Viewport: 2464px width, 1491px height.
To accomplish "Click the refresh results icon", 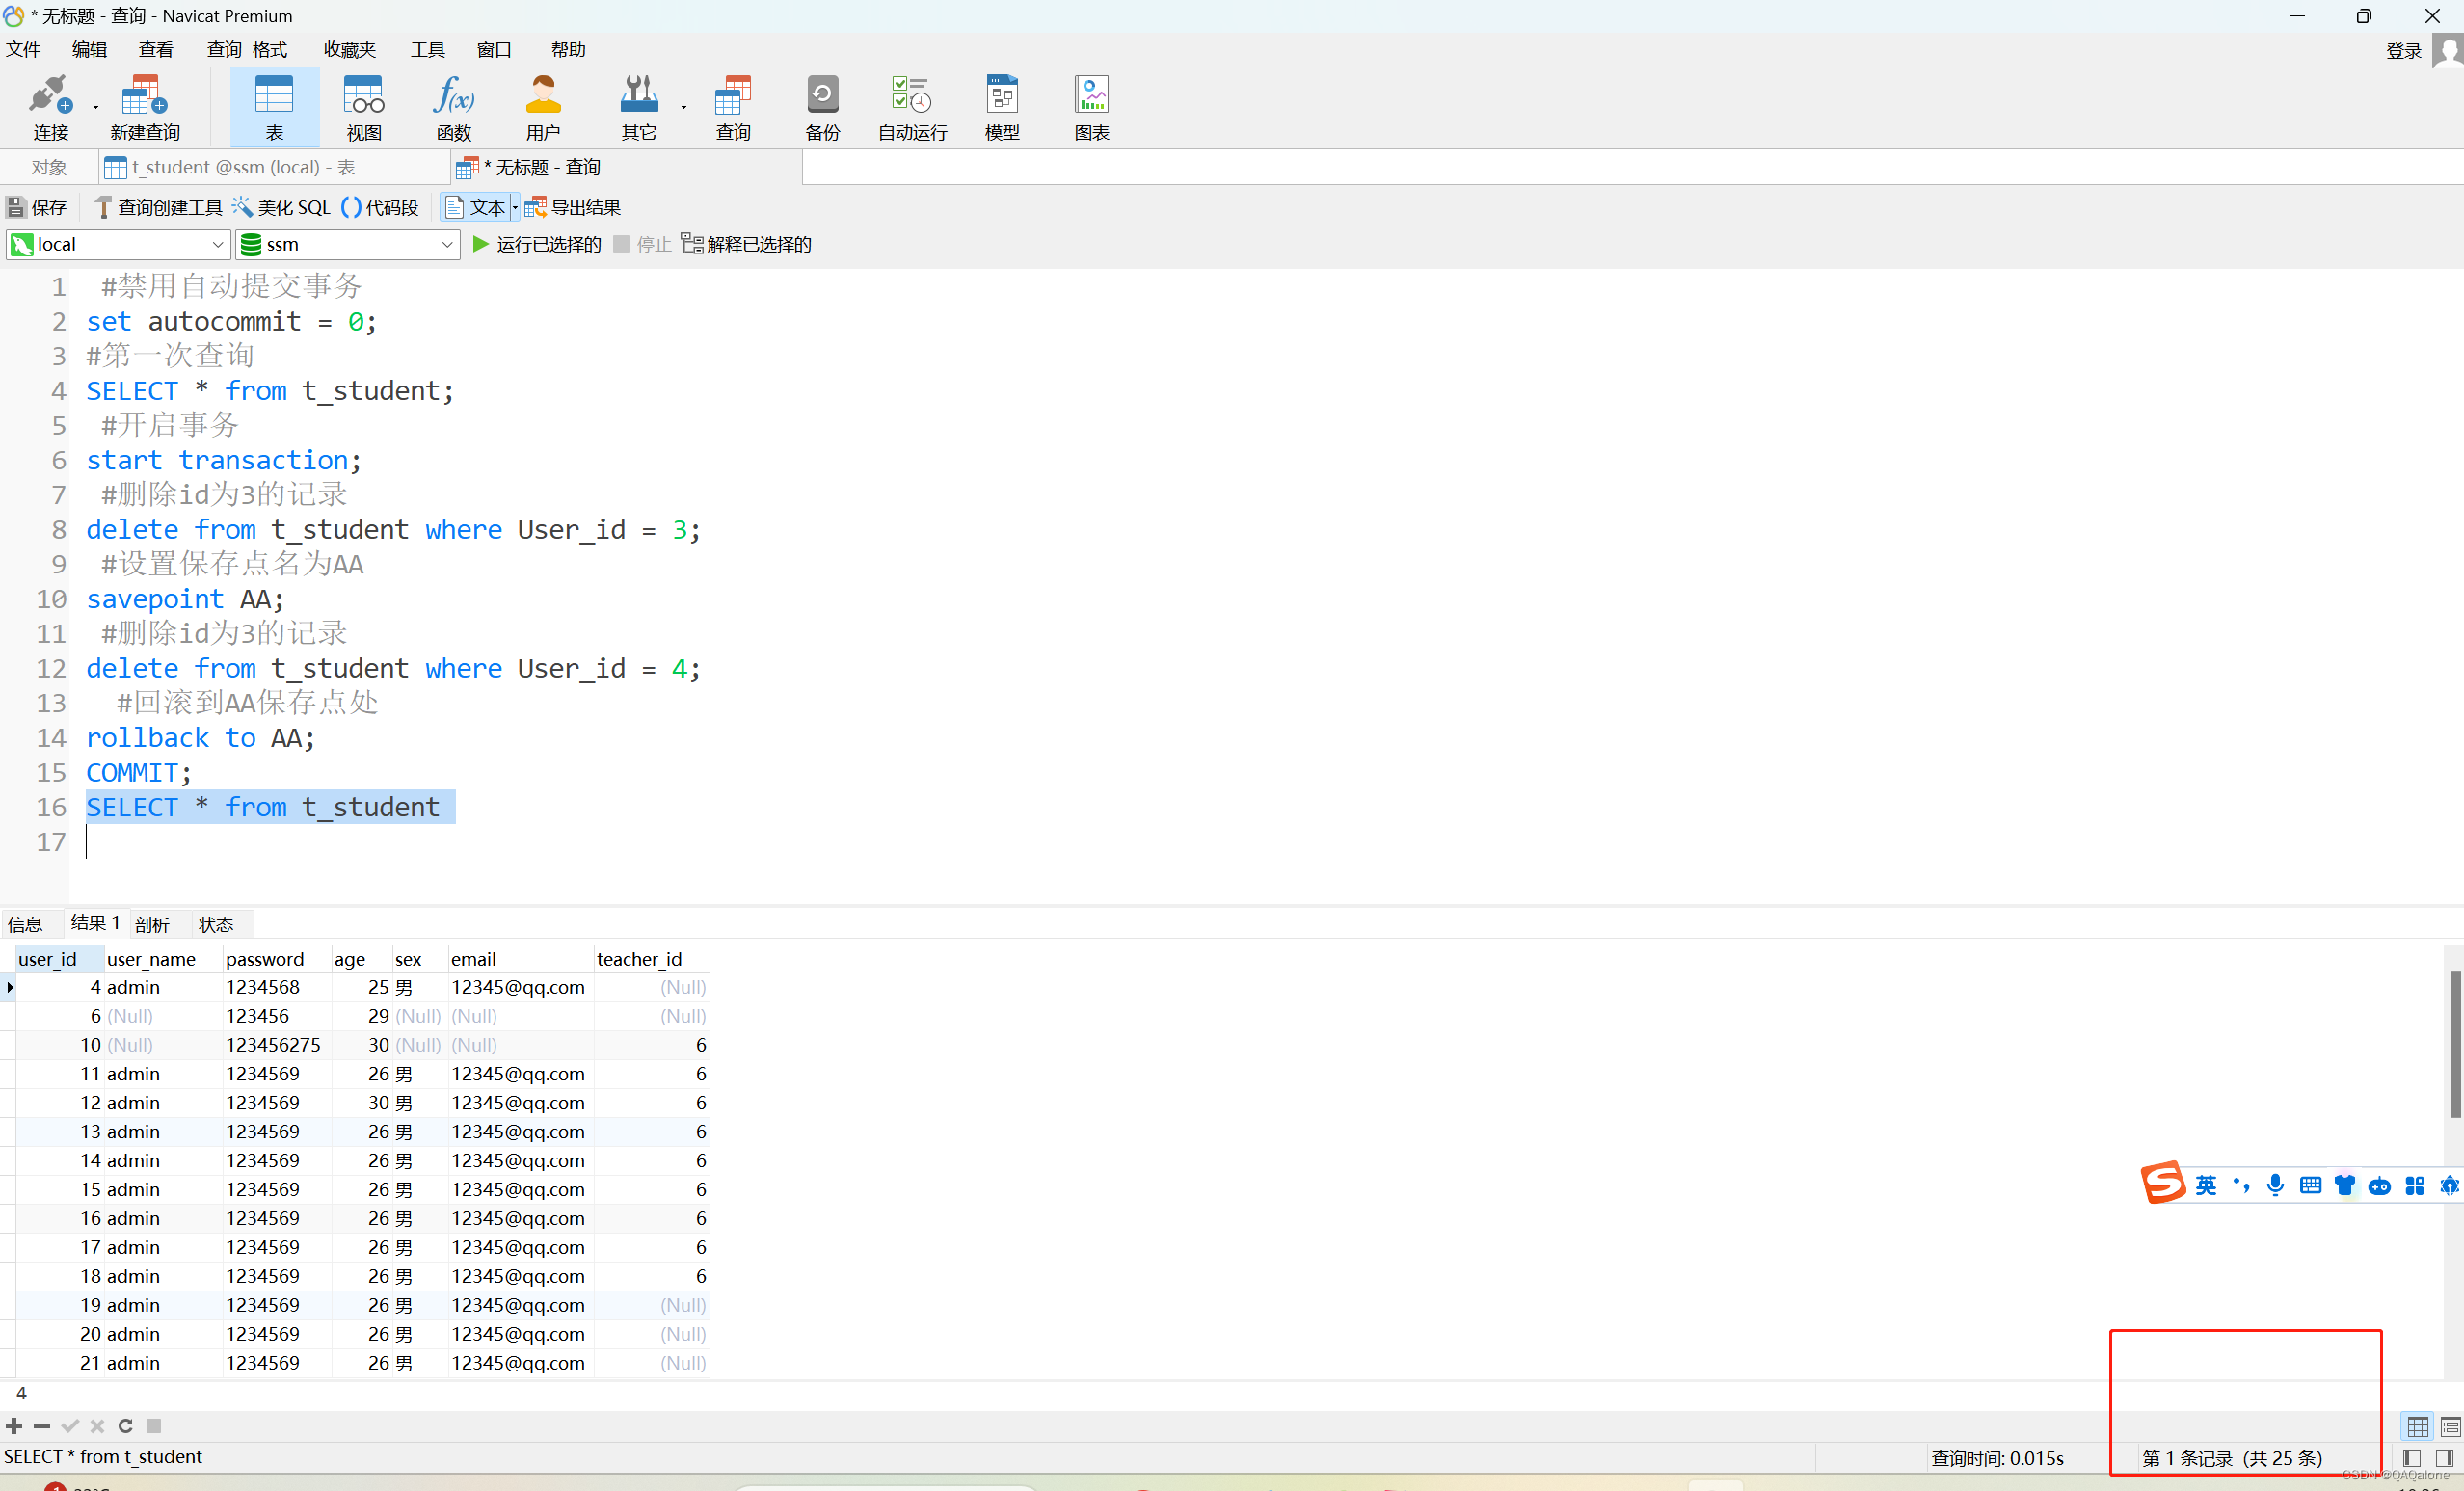I will tap(125, 1426).
